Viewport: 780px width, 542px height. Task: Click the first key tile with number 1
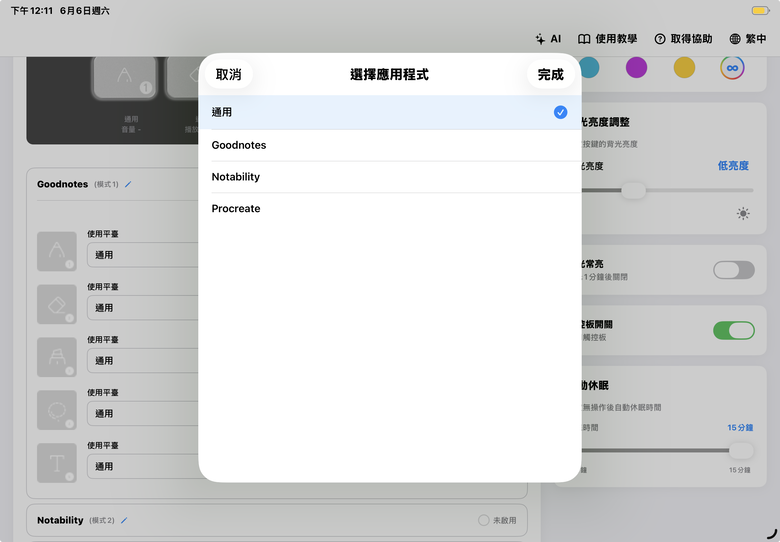click(124, 77)
